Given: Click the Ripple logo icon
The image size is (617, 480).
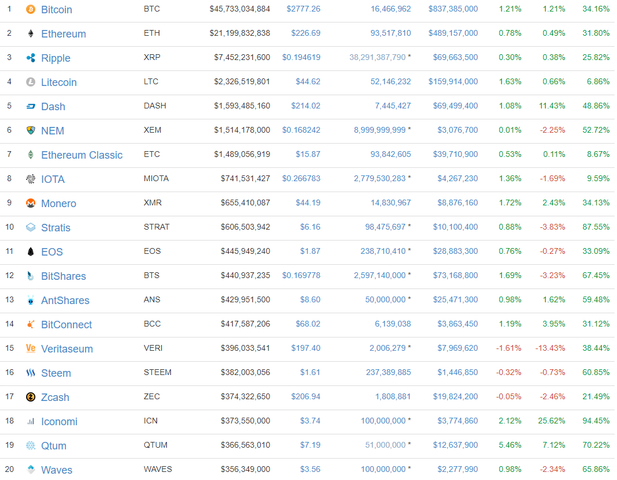Looking at the screenshot, I should (x=30, y=58).
